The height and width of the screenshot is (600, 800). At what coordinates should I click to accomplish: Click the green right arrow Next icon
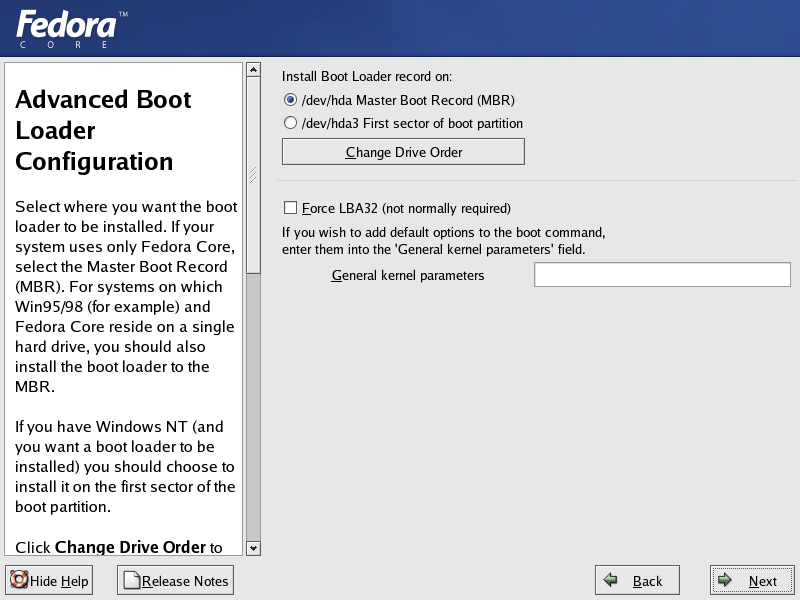point(724,580)
